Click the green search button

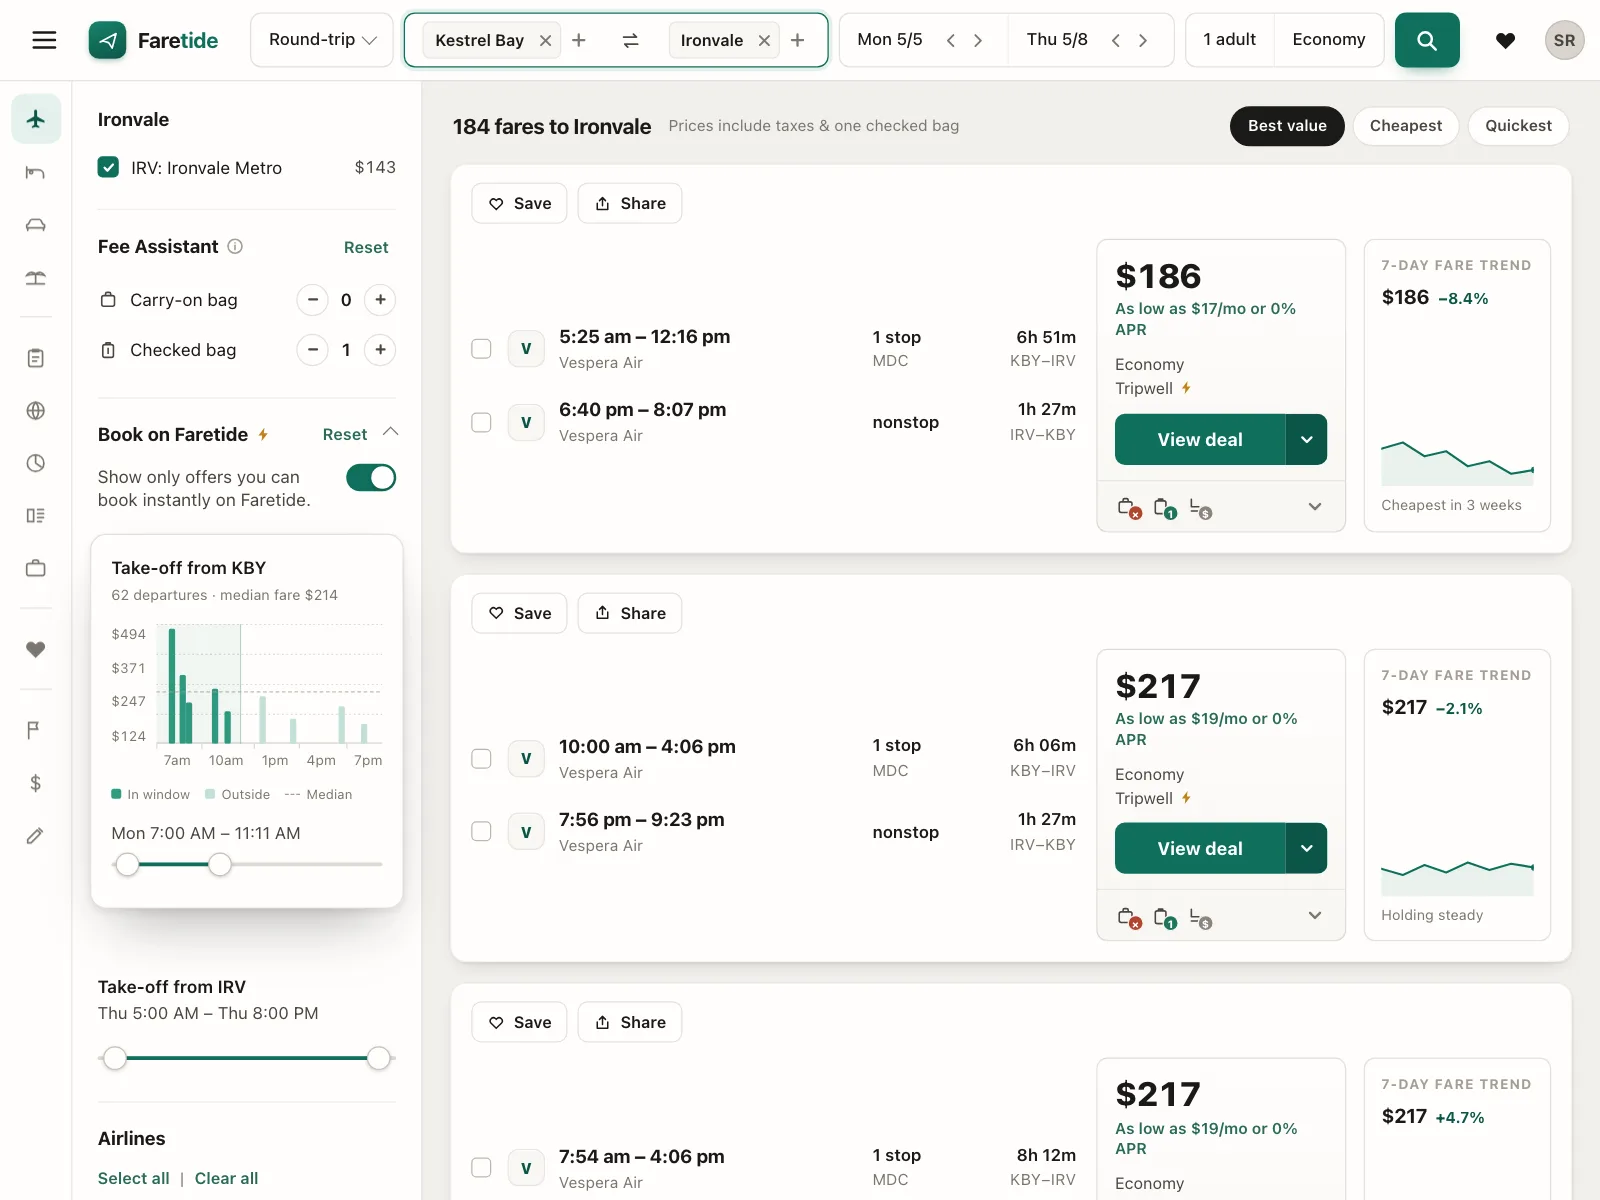pos(1427,40)
